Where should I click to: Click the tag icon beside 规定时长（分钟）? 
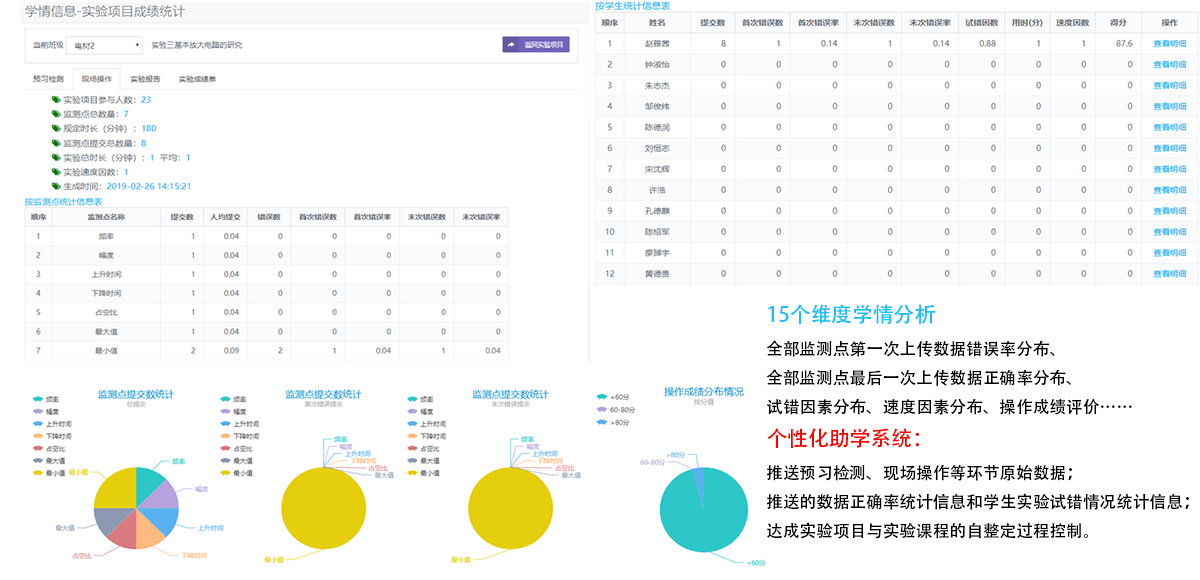point(56,128)
